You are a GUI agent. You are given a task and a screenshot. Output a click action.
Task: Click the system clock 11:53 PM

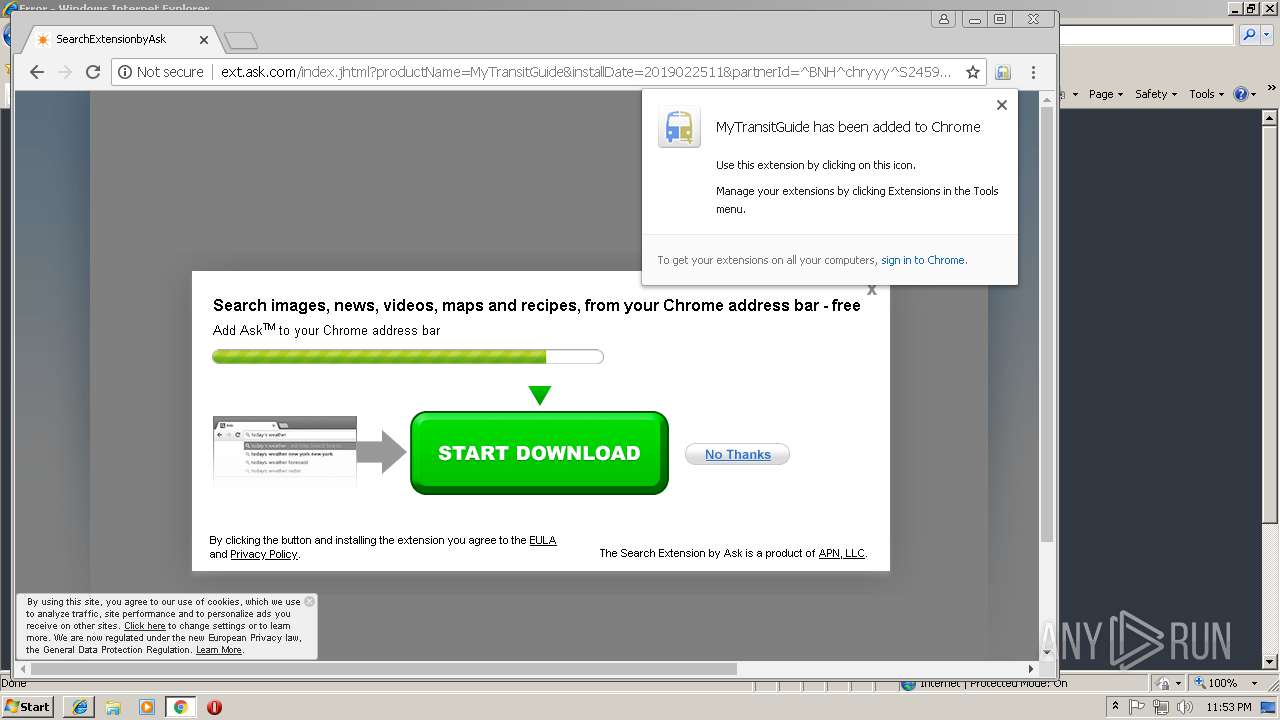click(x=1229, y=707)
